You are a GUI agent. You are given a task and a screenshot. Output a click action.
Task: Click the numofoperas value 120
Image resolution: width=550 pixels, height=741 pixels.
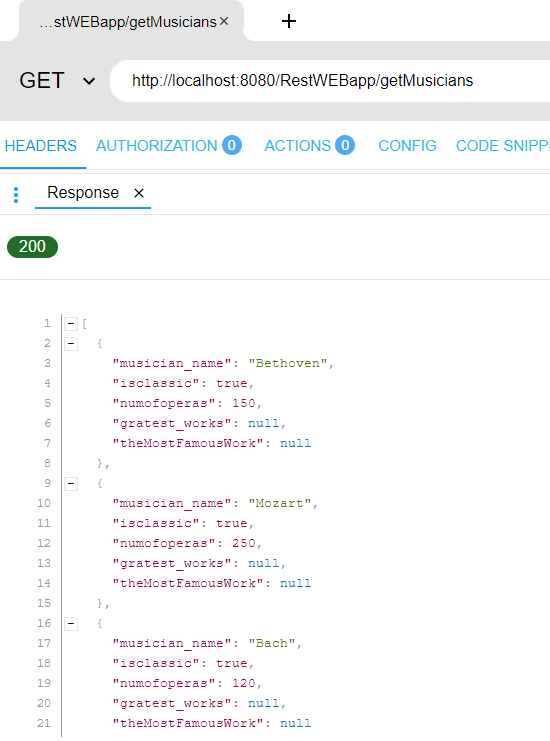[x=244, y=683]
